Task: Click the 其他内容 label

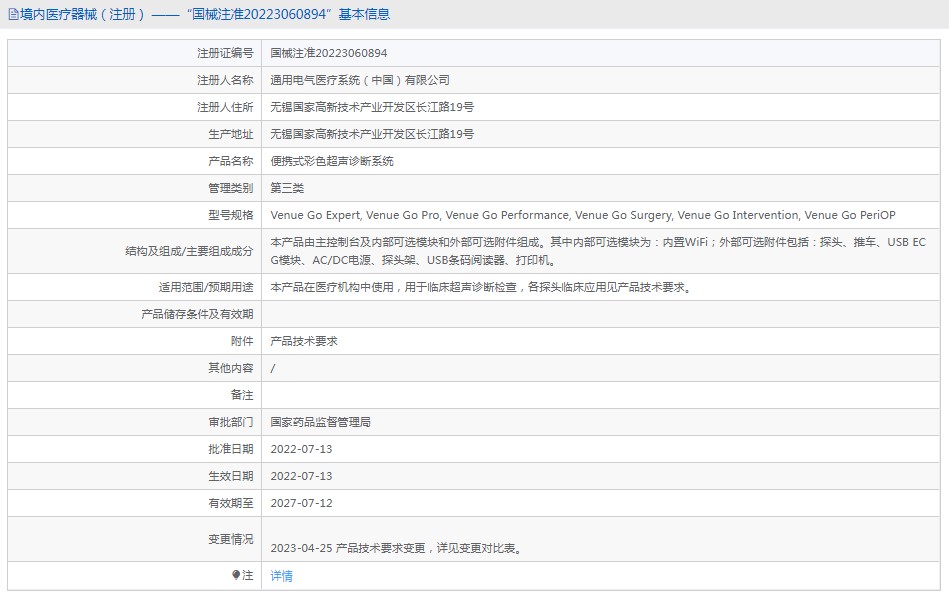Action: (x=231, y=368)
